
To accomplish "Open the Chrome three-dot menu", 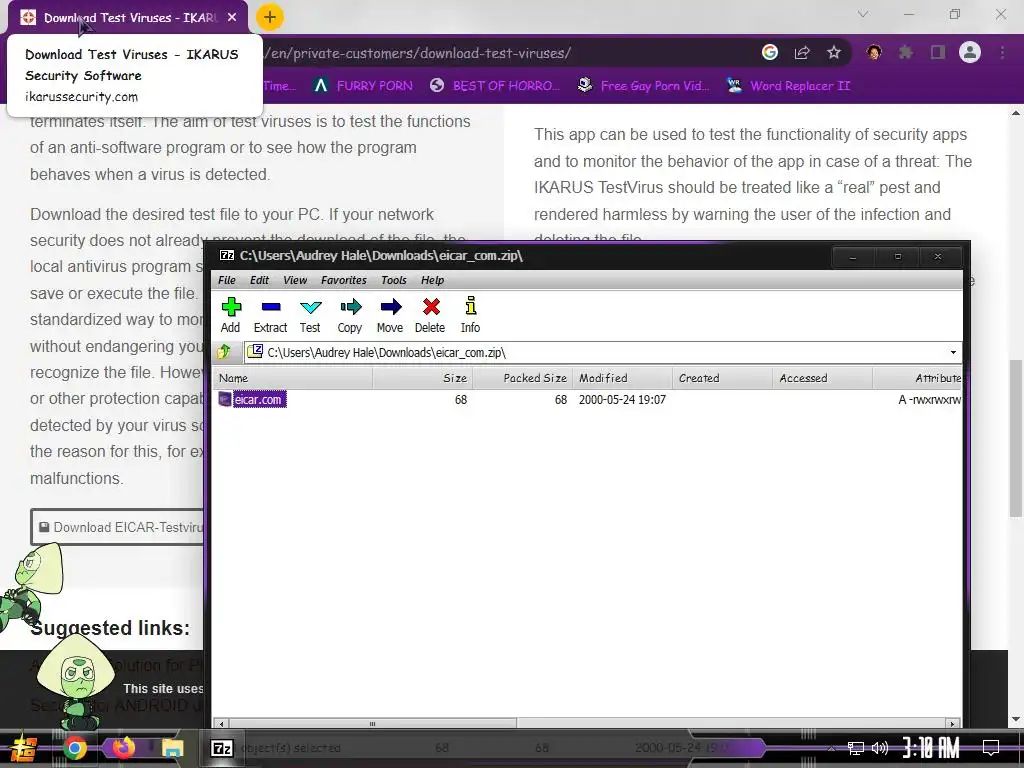I will click(x=1002, y=52).
